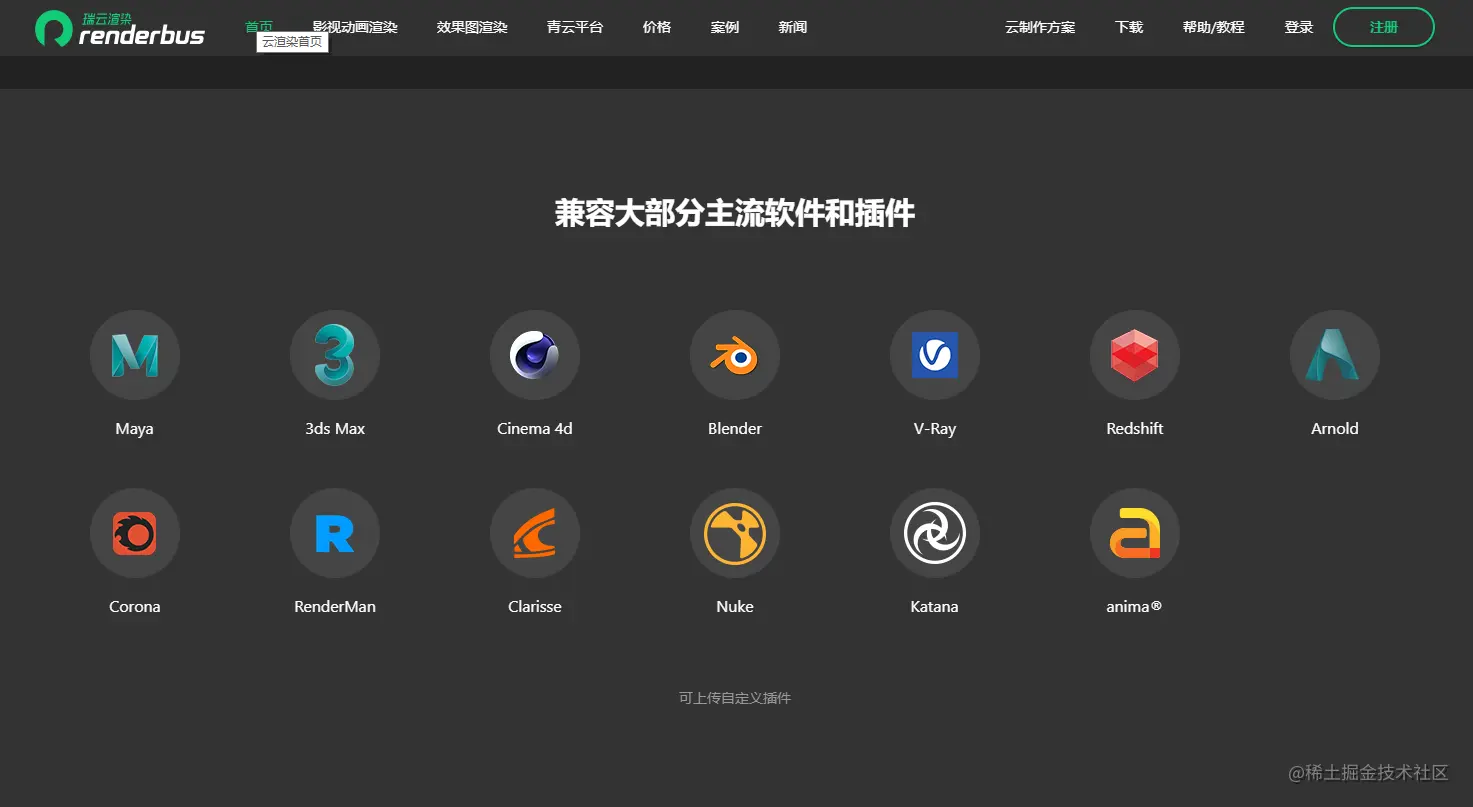
Task: Click the Katana icon
Action: [x=934, y=532]
